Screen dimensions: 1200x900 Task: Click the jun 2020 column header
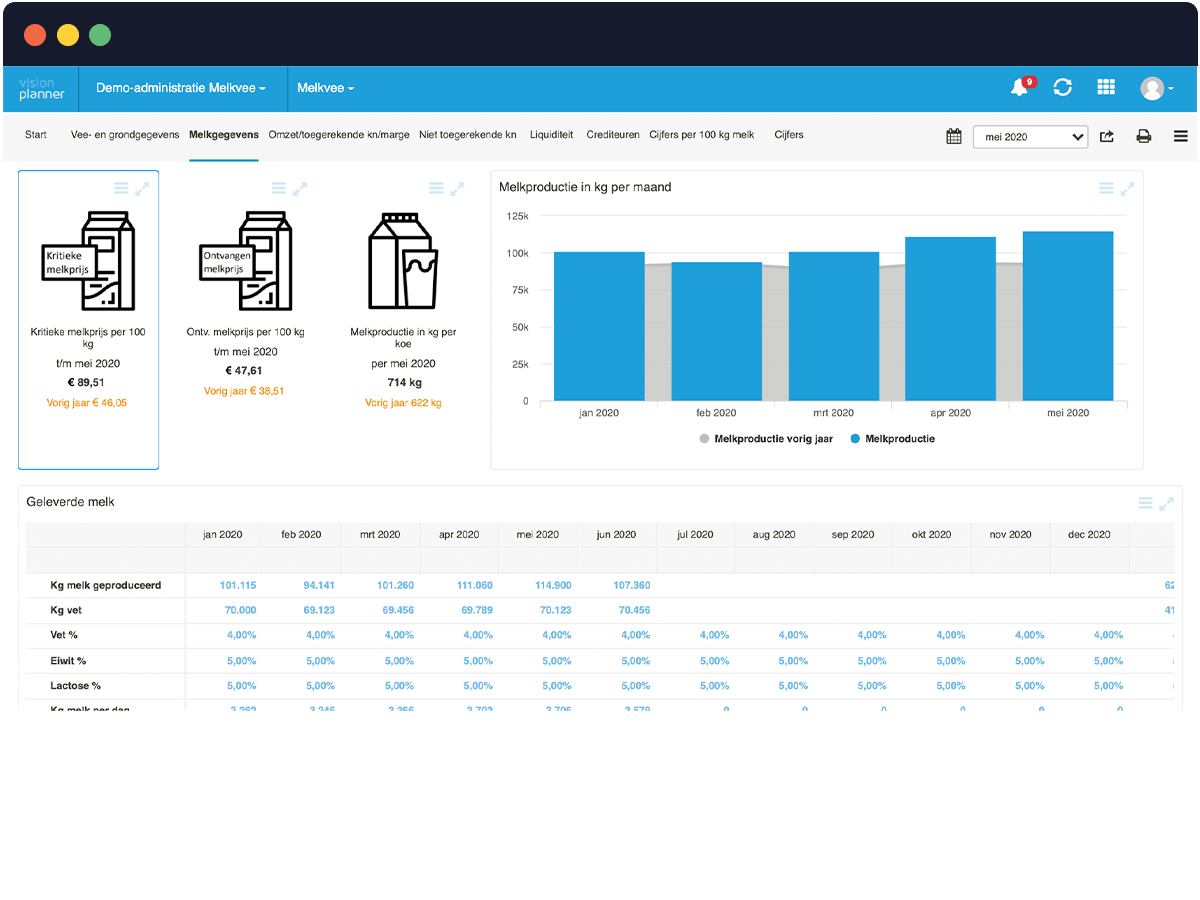pos(616,535)
